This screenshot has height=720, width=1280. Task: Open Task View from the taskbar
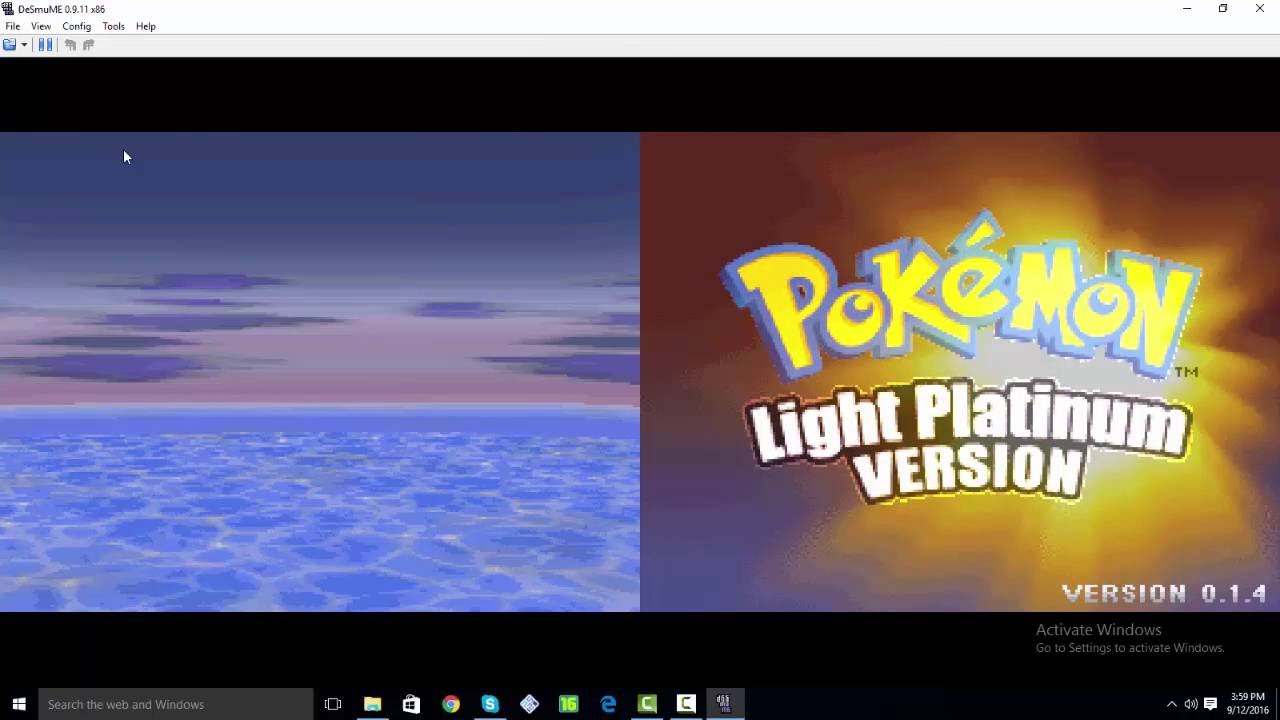pos(333,704)
